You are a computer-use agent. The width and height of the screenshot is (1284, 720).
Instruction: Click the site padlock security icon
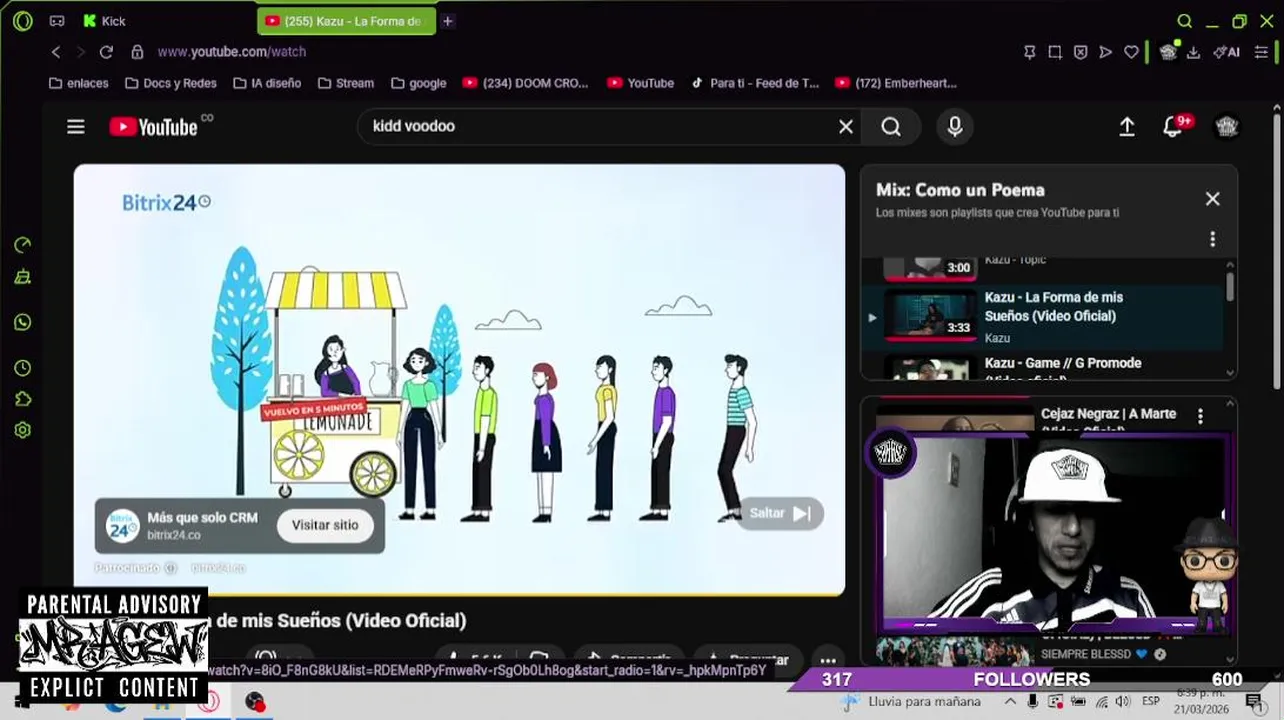click(137, 52)
